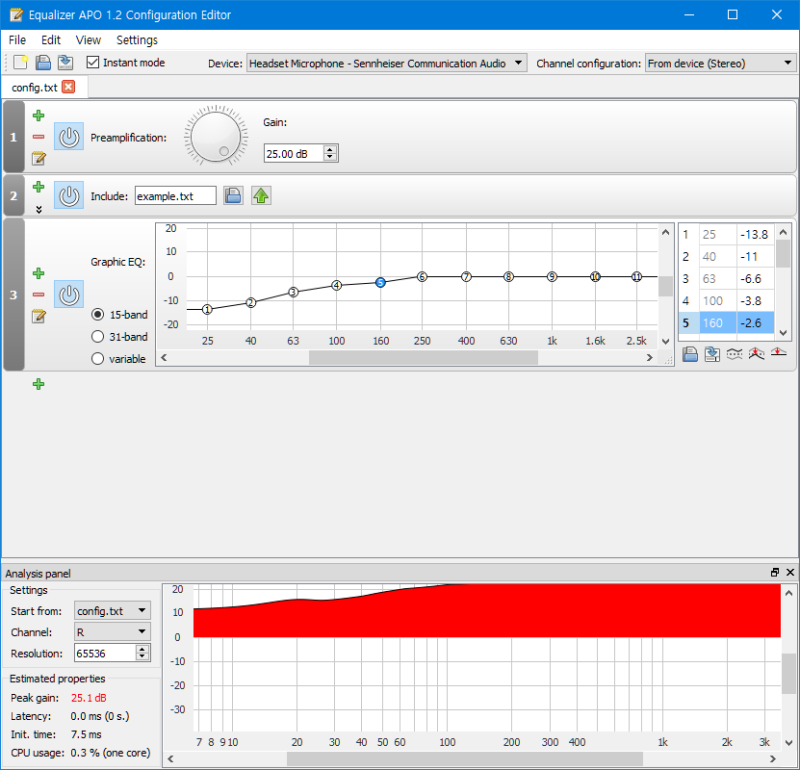Open the Device dropdown list
The image size is (800, 770).
coord(386,63)
